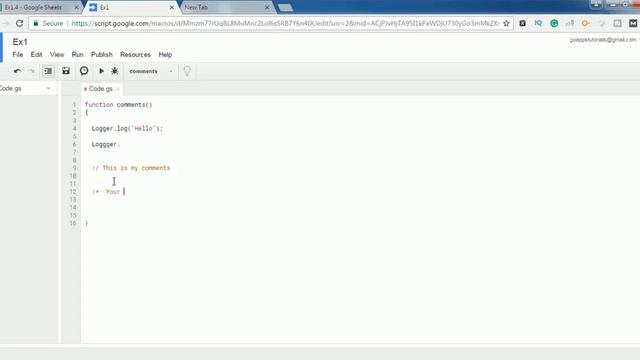Click the 'function comments()' line
640x360 pixels.
[118, 104]
